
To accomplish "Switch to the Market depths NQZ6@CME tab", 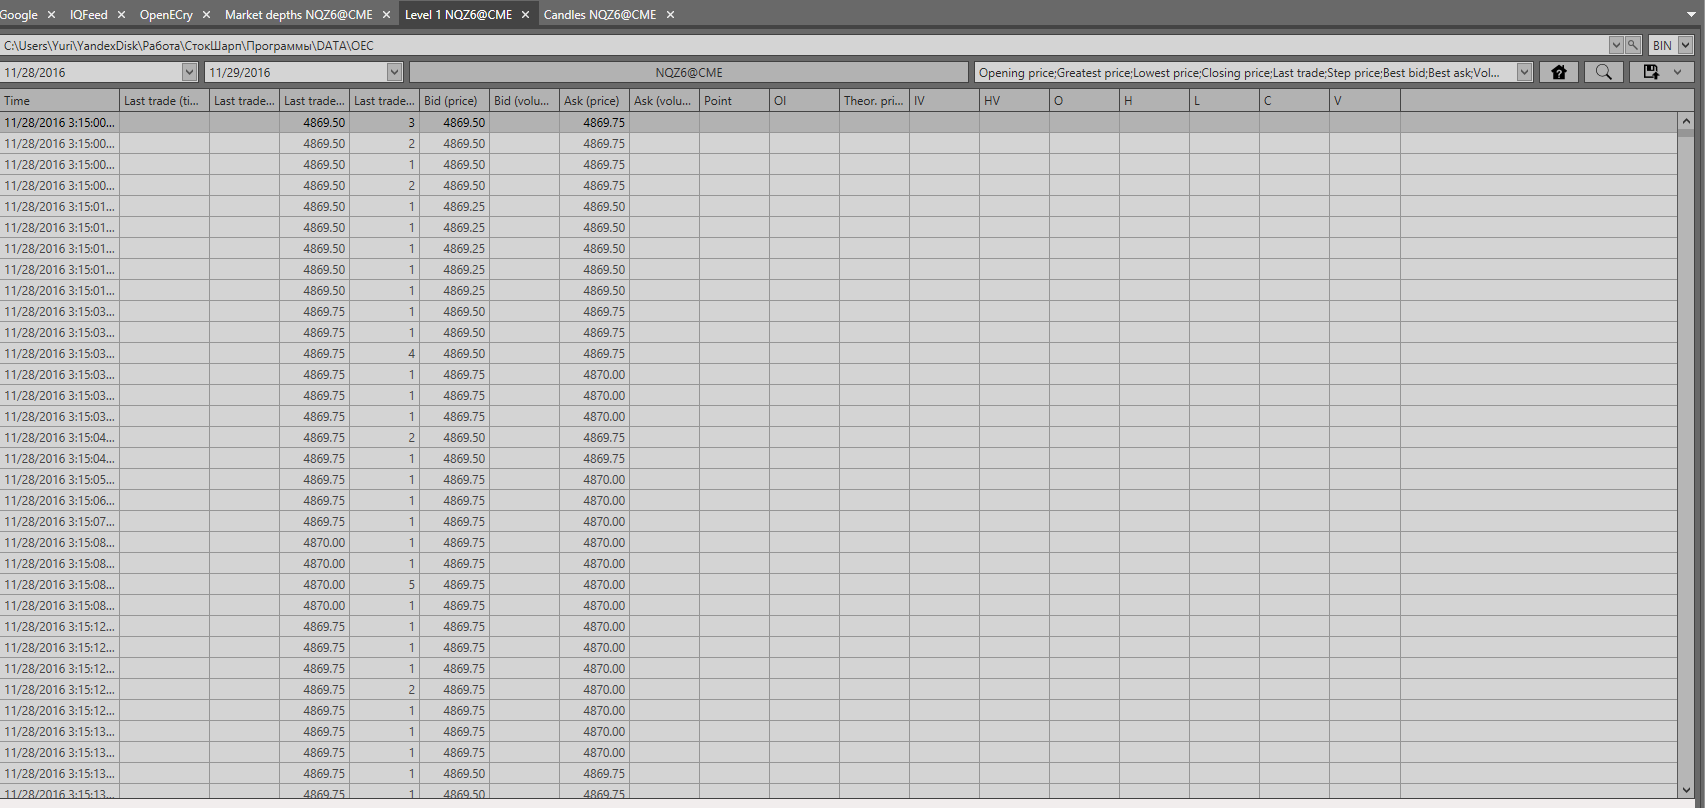I will coord(298,15).
